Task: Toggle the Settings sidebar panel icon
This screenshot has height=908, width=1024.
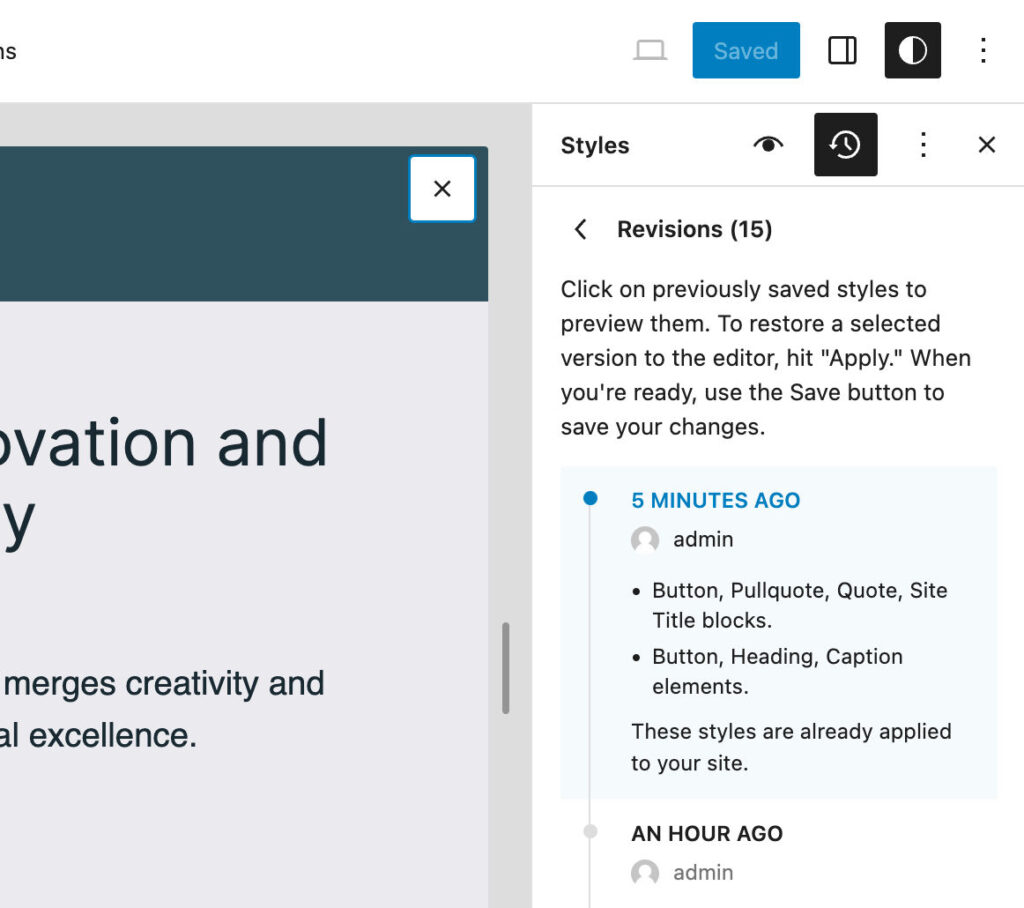Action: [842, 50]
